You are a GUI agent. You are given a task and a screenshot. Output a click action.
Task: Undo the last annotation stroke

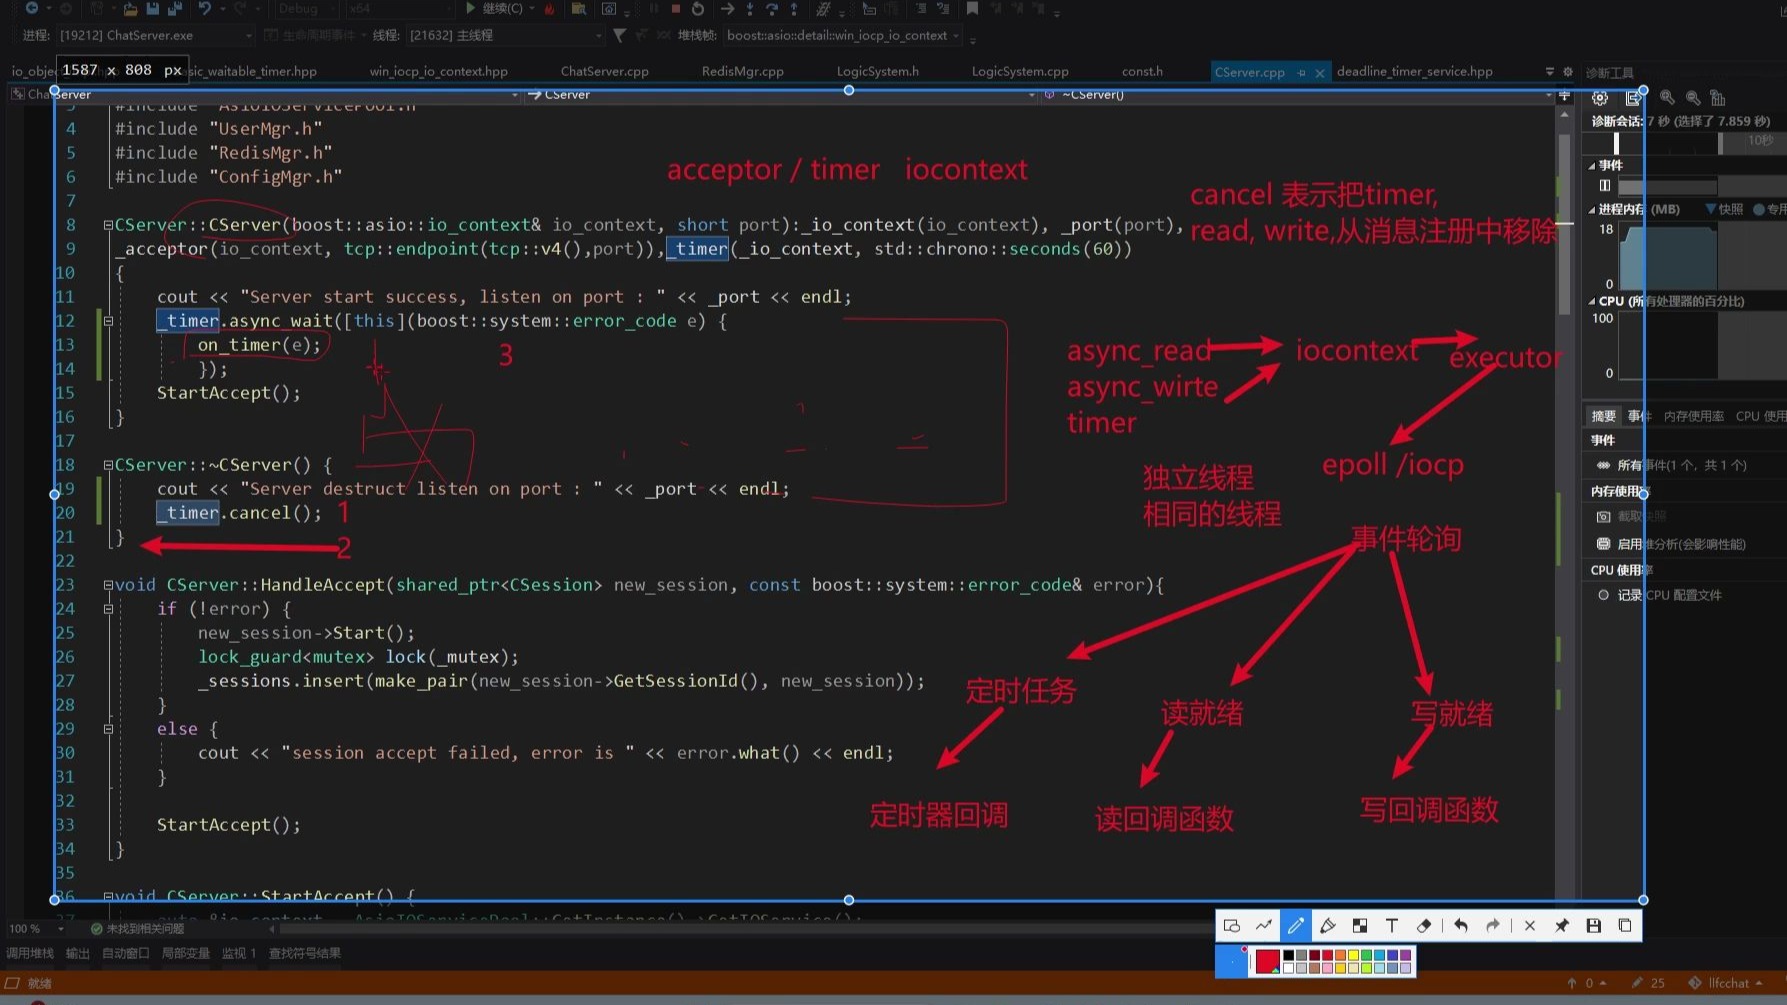(1461, 926)
